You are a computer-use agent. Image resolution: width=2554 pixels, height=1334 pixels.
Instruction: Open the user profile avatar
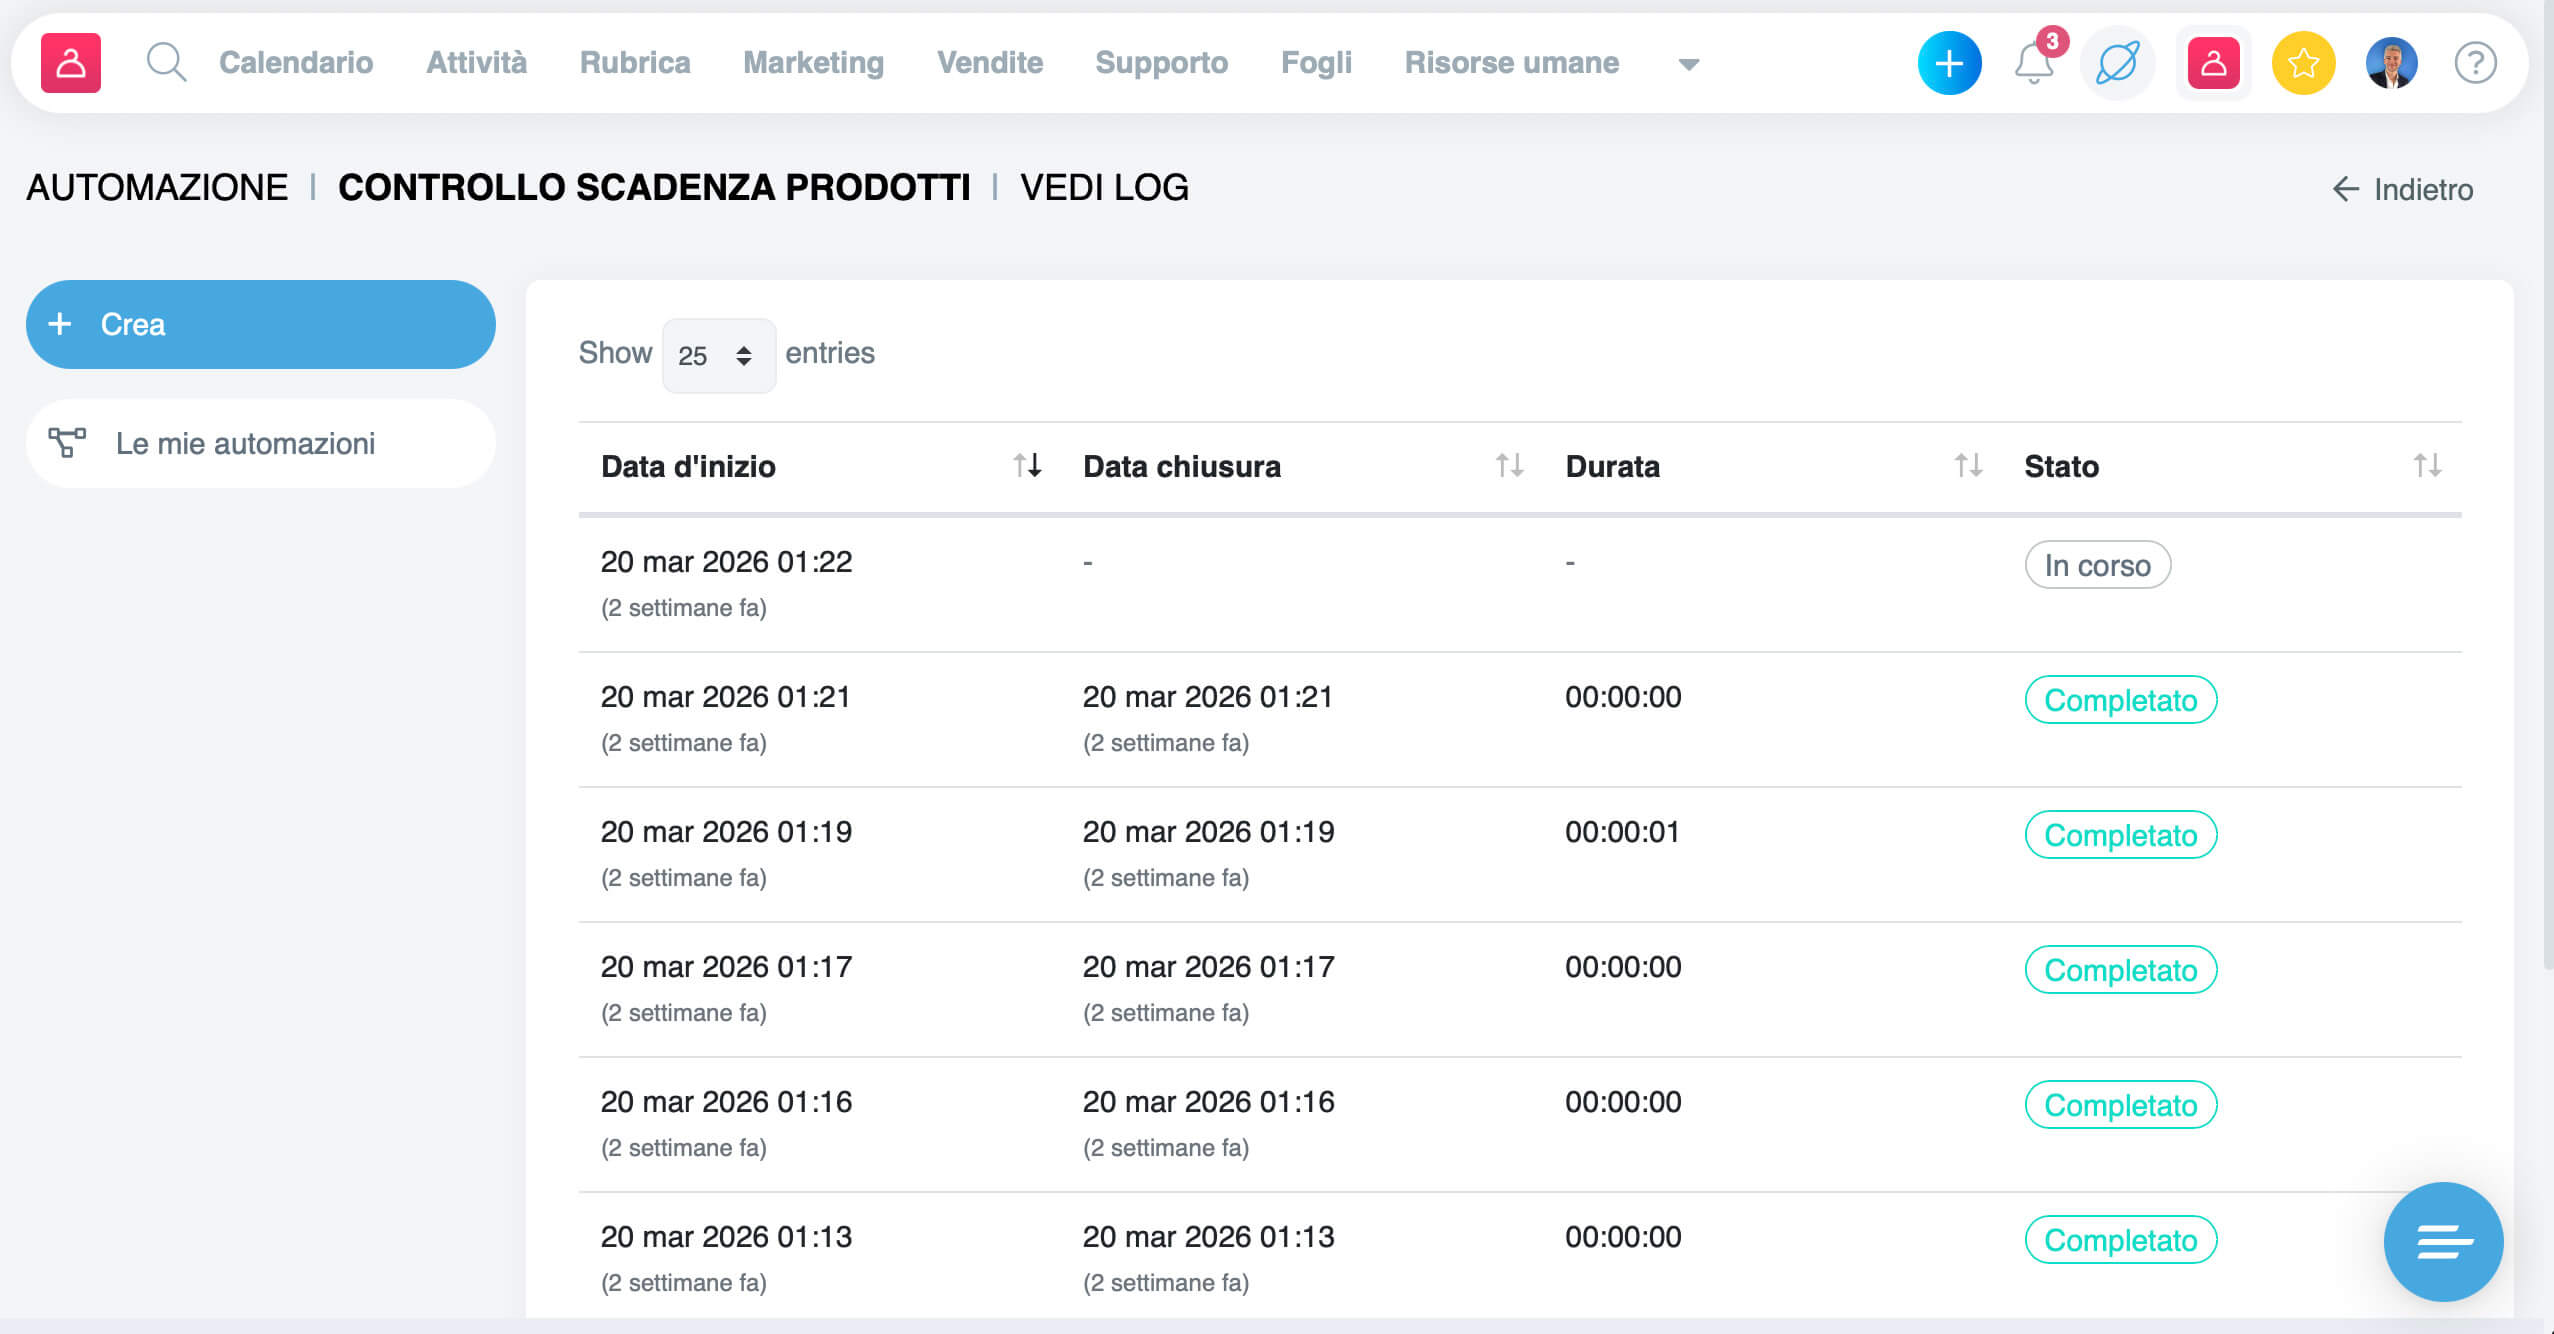[x=2390, y=63]
